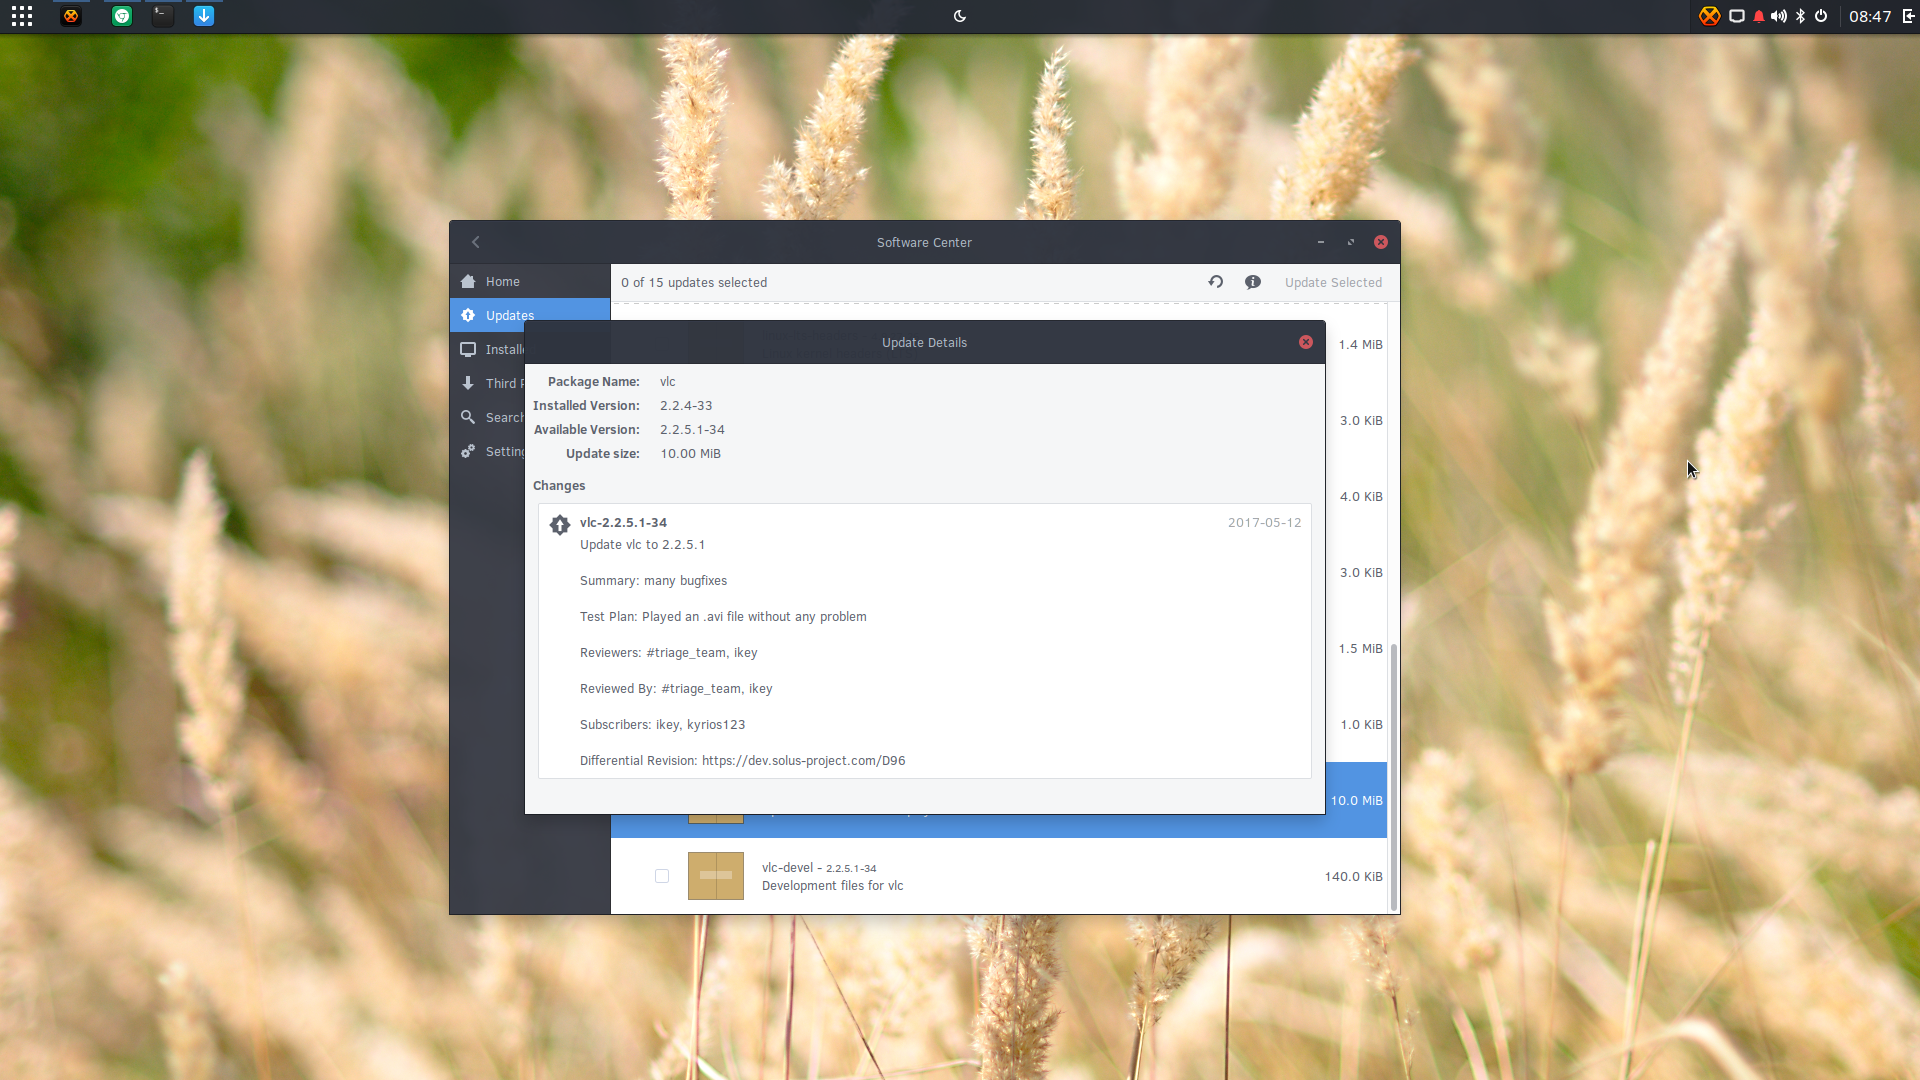Click Update Selected button
This screenshot has width=1920, height=1080.
click(x=1333, y=283)
